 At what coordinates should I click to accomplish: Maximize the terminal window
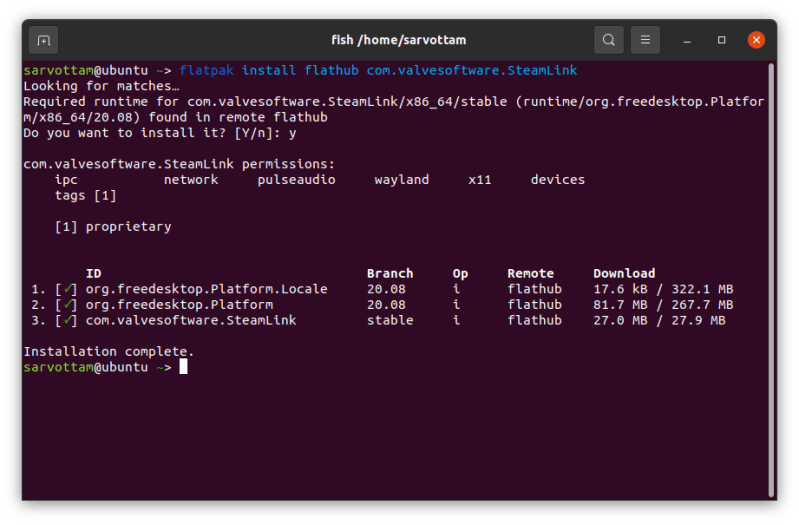point(722,40)
